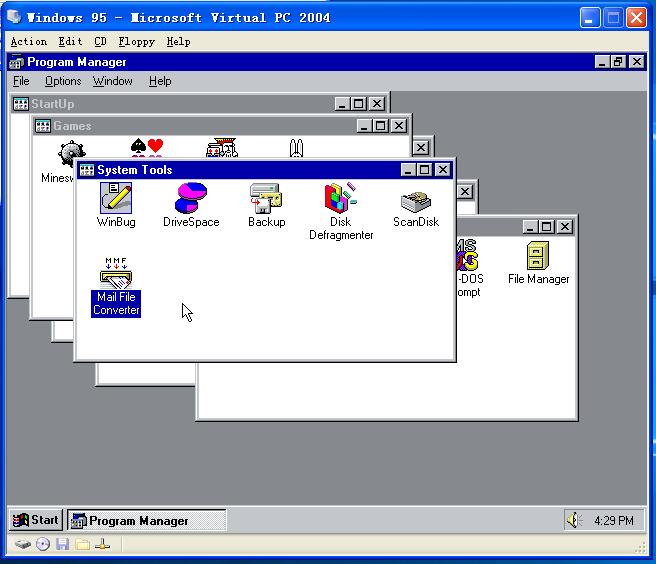Click the Program Manager taskbar button
Screen dimensions: 656x564
coord(147,520)
